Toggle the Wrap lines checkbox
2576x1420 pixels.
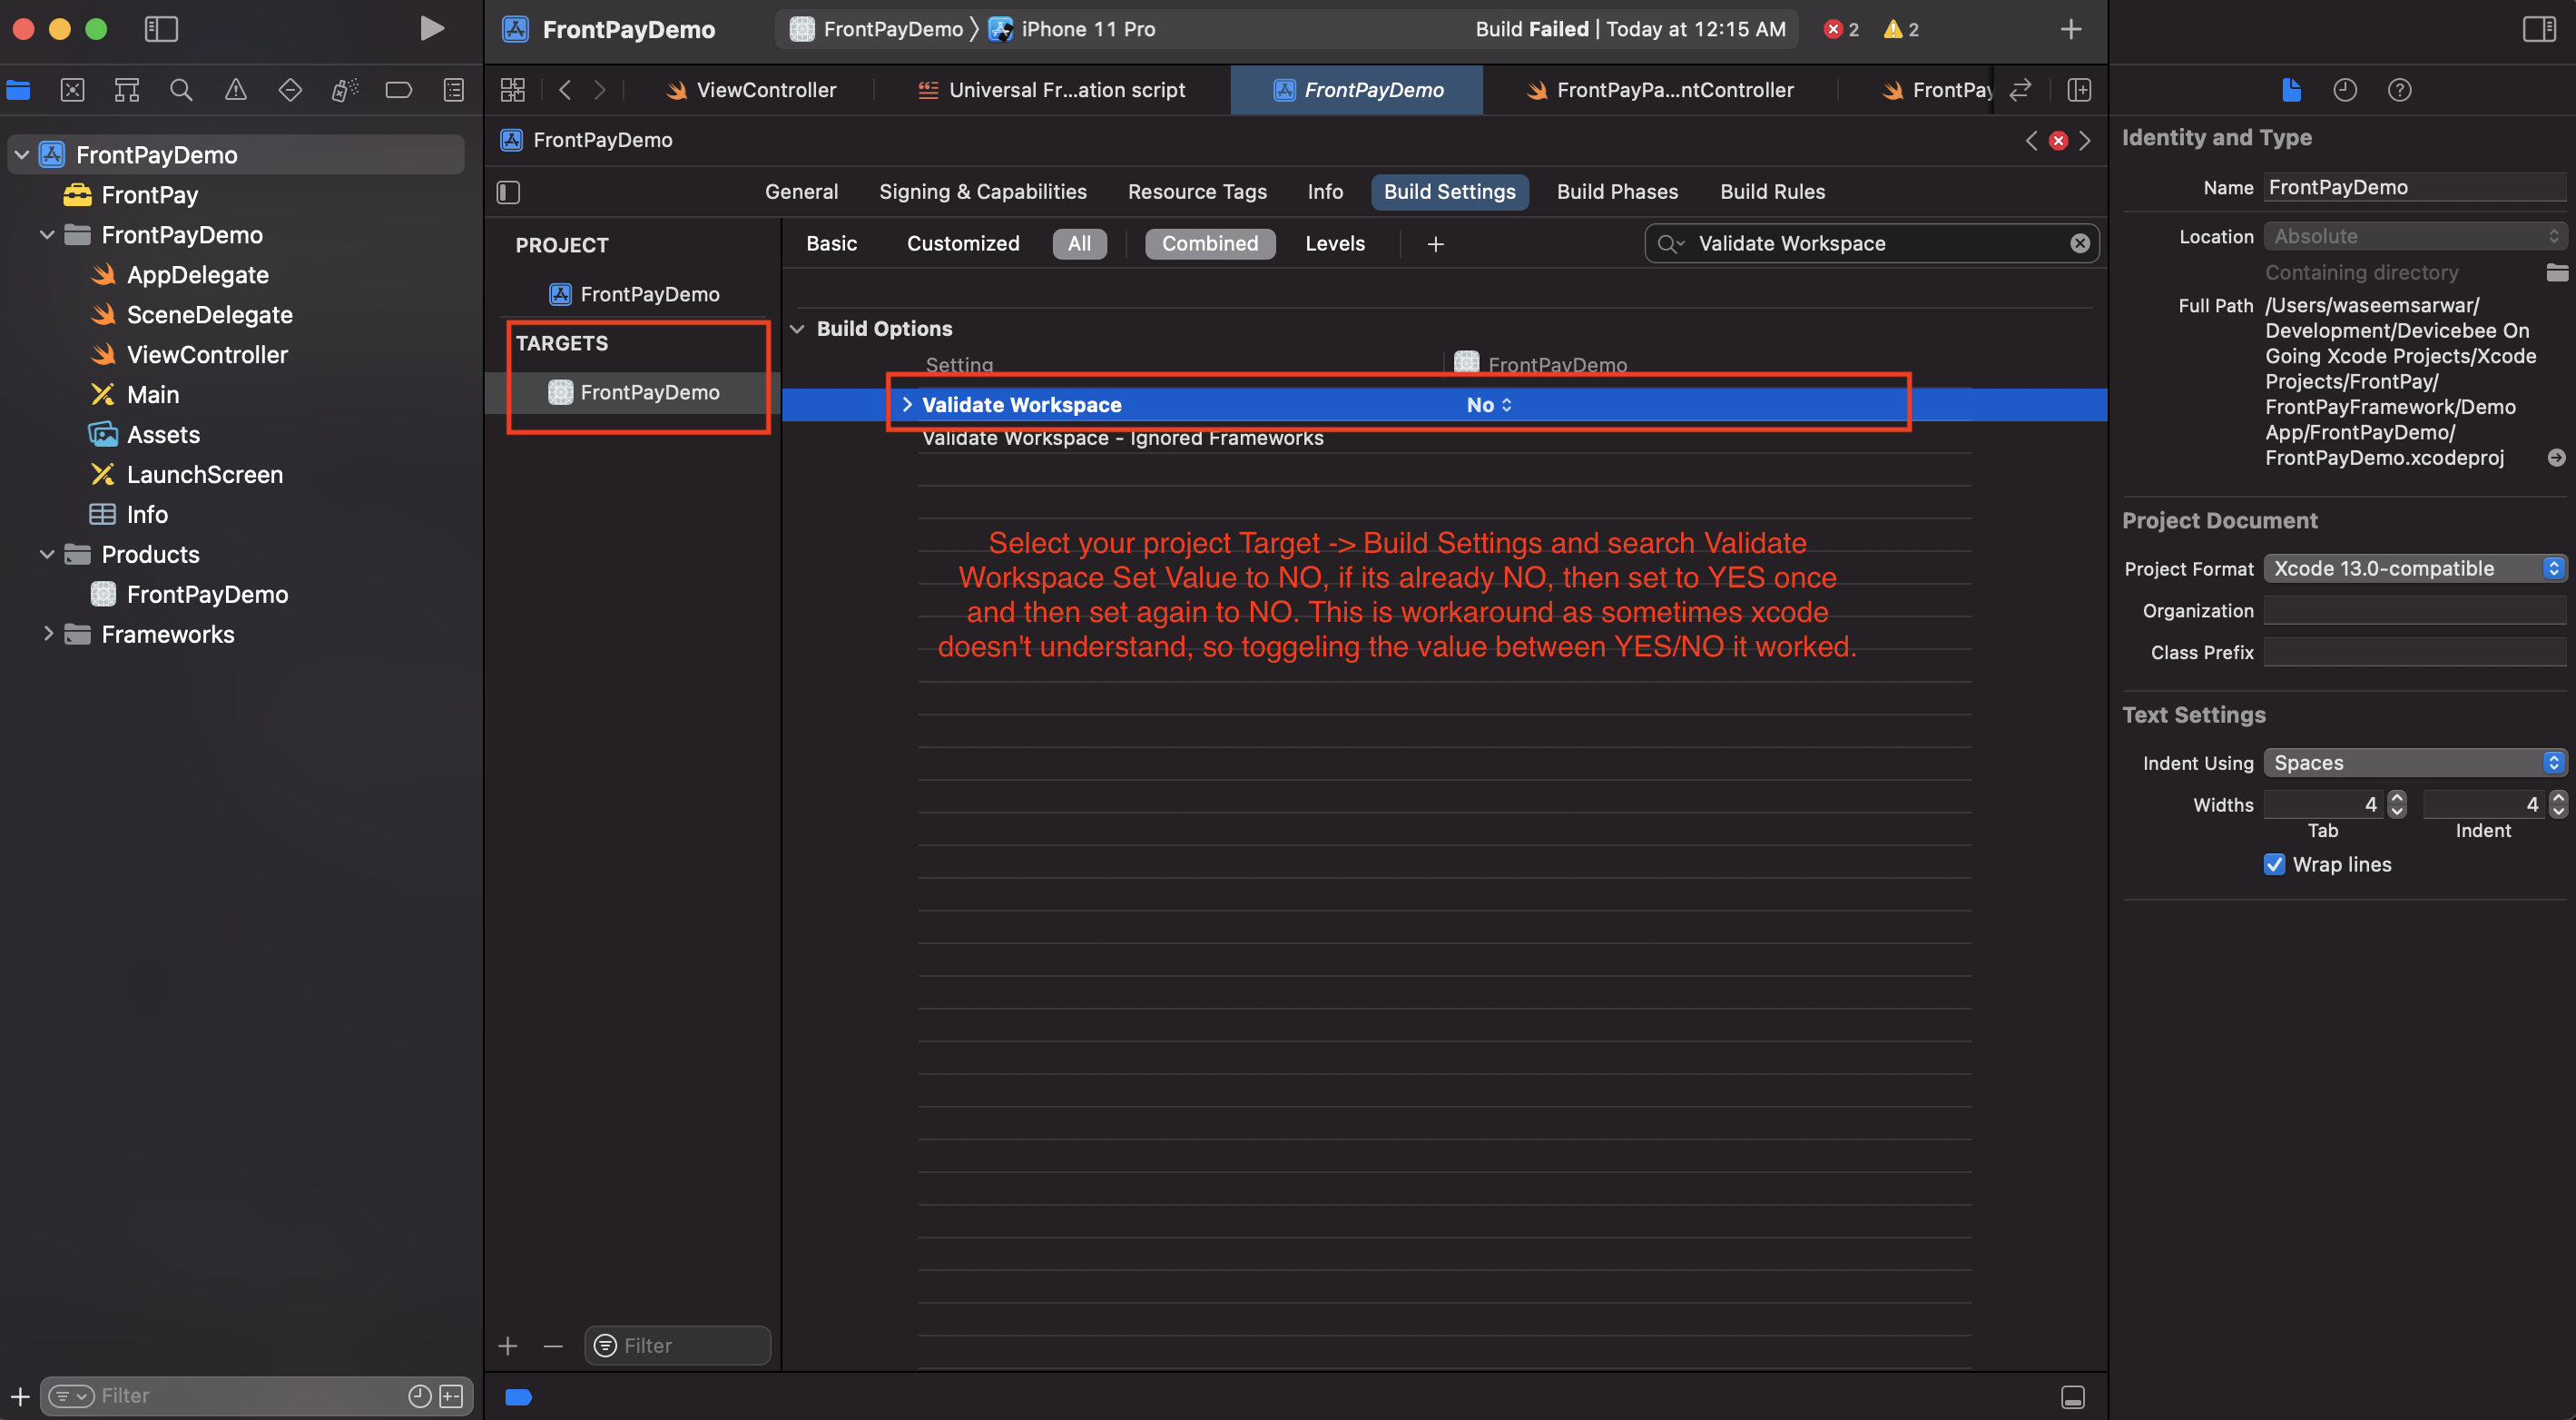pos(2273,864)
